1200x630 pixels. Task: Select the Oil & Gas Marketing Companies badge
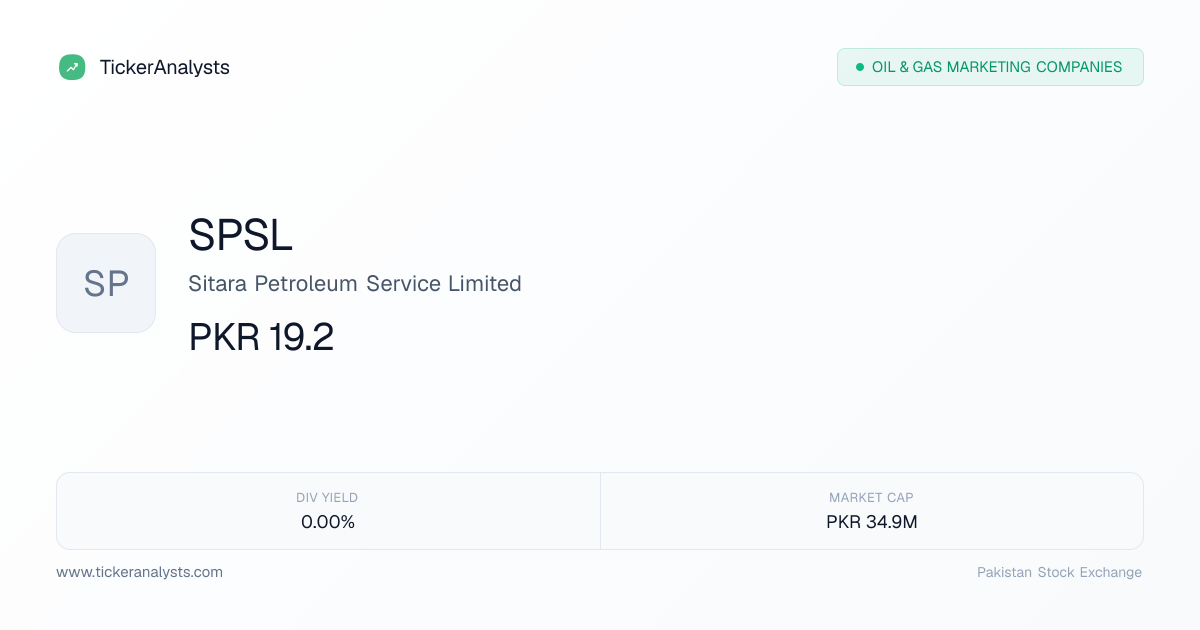pos(990,67)
